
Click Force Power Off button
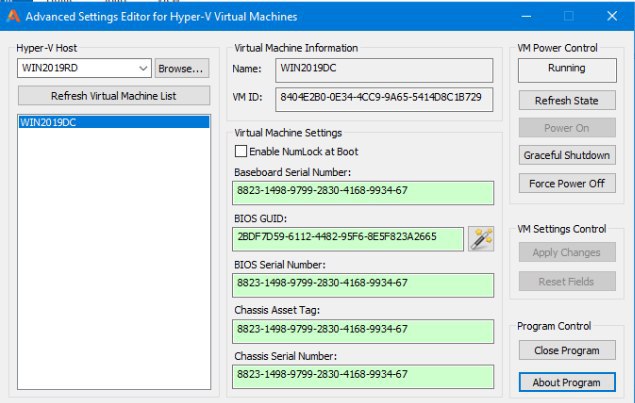pos(567,183)
